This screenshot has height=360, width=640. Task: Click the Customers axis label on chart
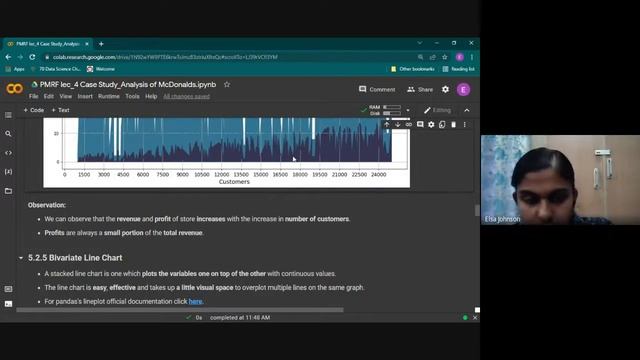234,182
